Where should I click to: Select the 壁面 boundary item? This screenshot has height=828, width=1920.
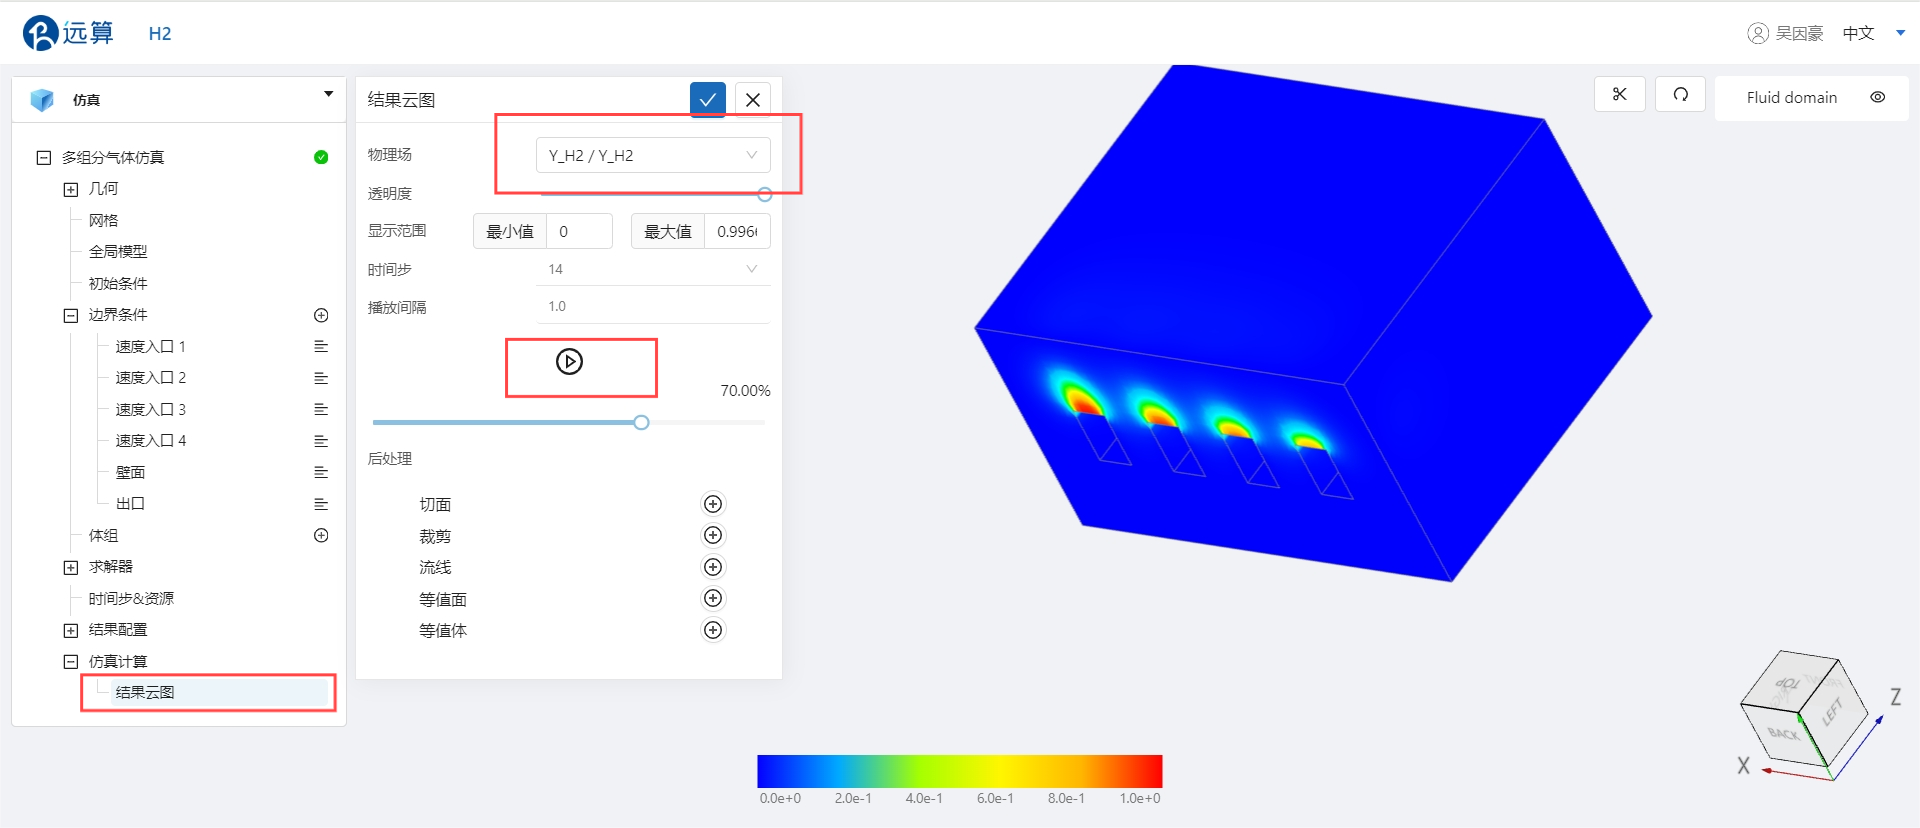click(130, 472)
